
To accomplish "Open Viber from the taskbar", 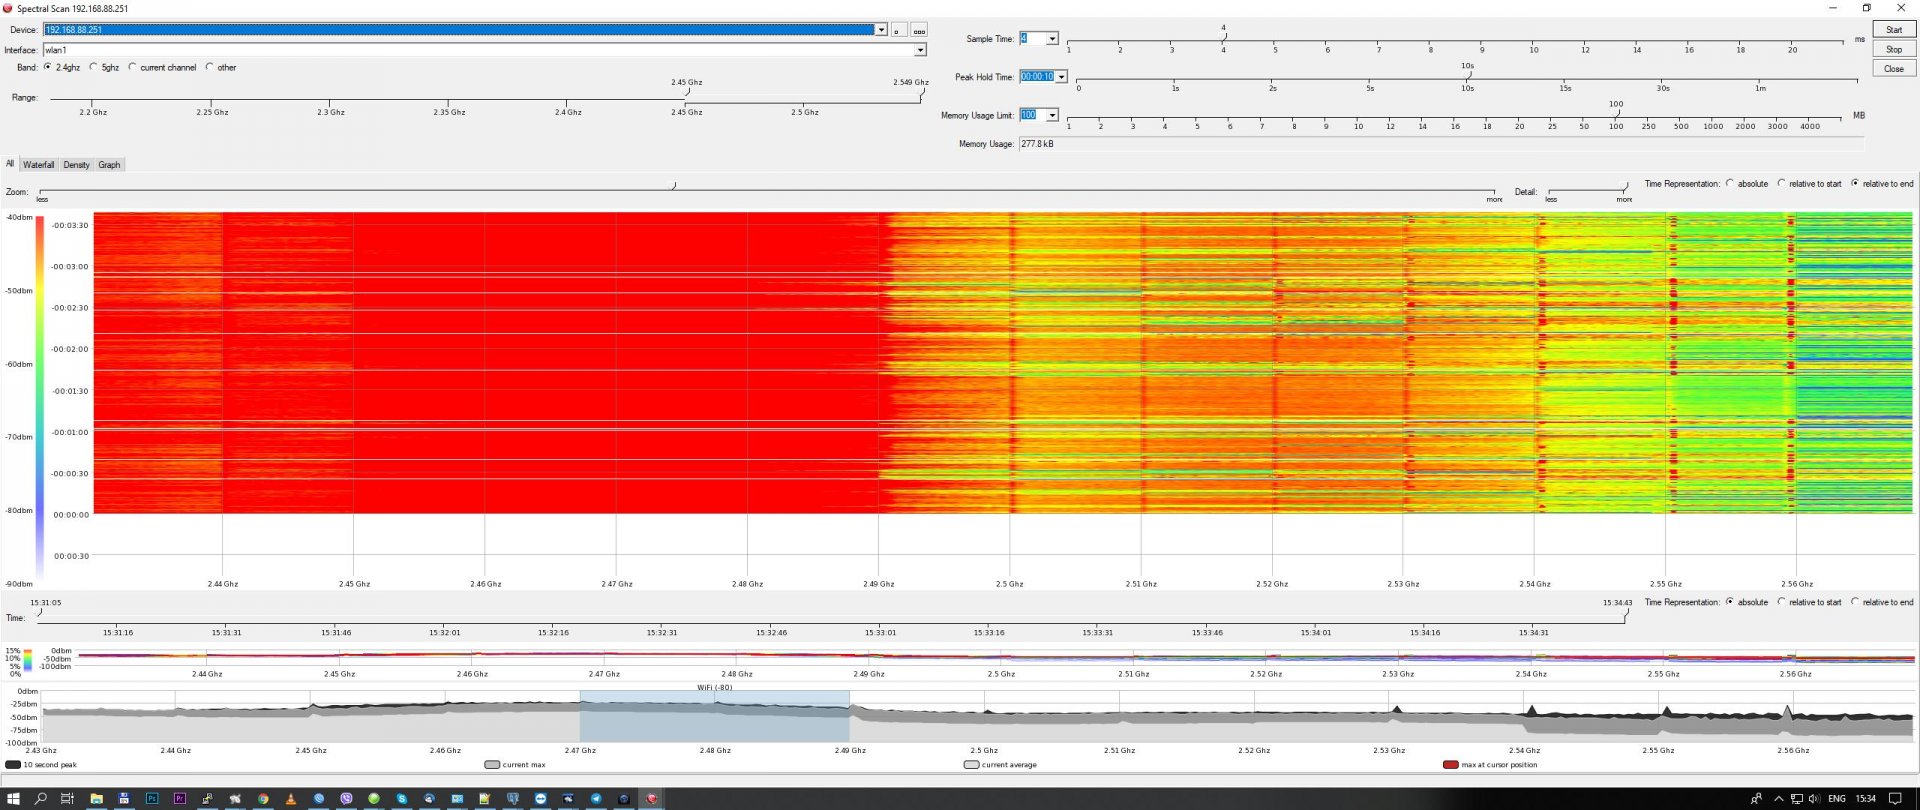I will coord(347,799).
